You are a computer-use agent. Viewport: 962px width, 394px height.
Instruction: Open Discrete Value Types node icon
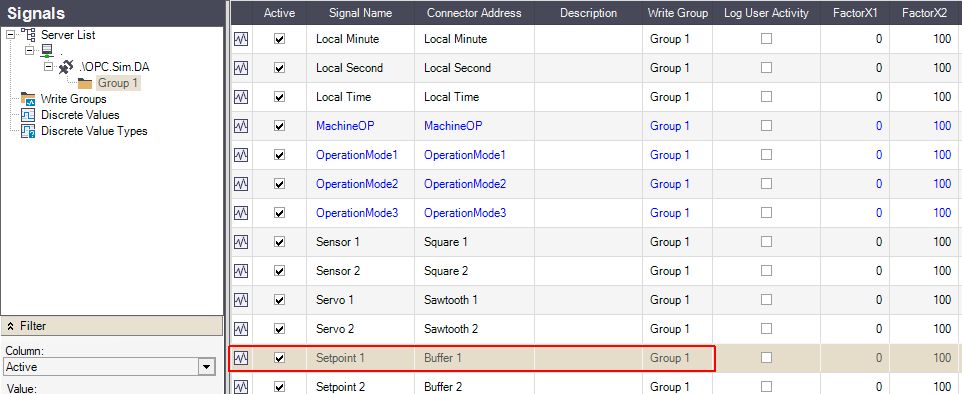[28, 131]
